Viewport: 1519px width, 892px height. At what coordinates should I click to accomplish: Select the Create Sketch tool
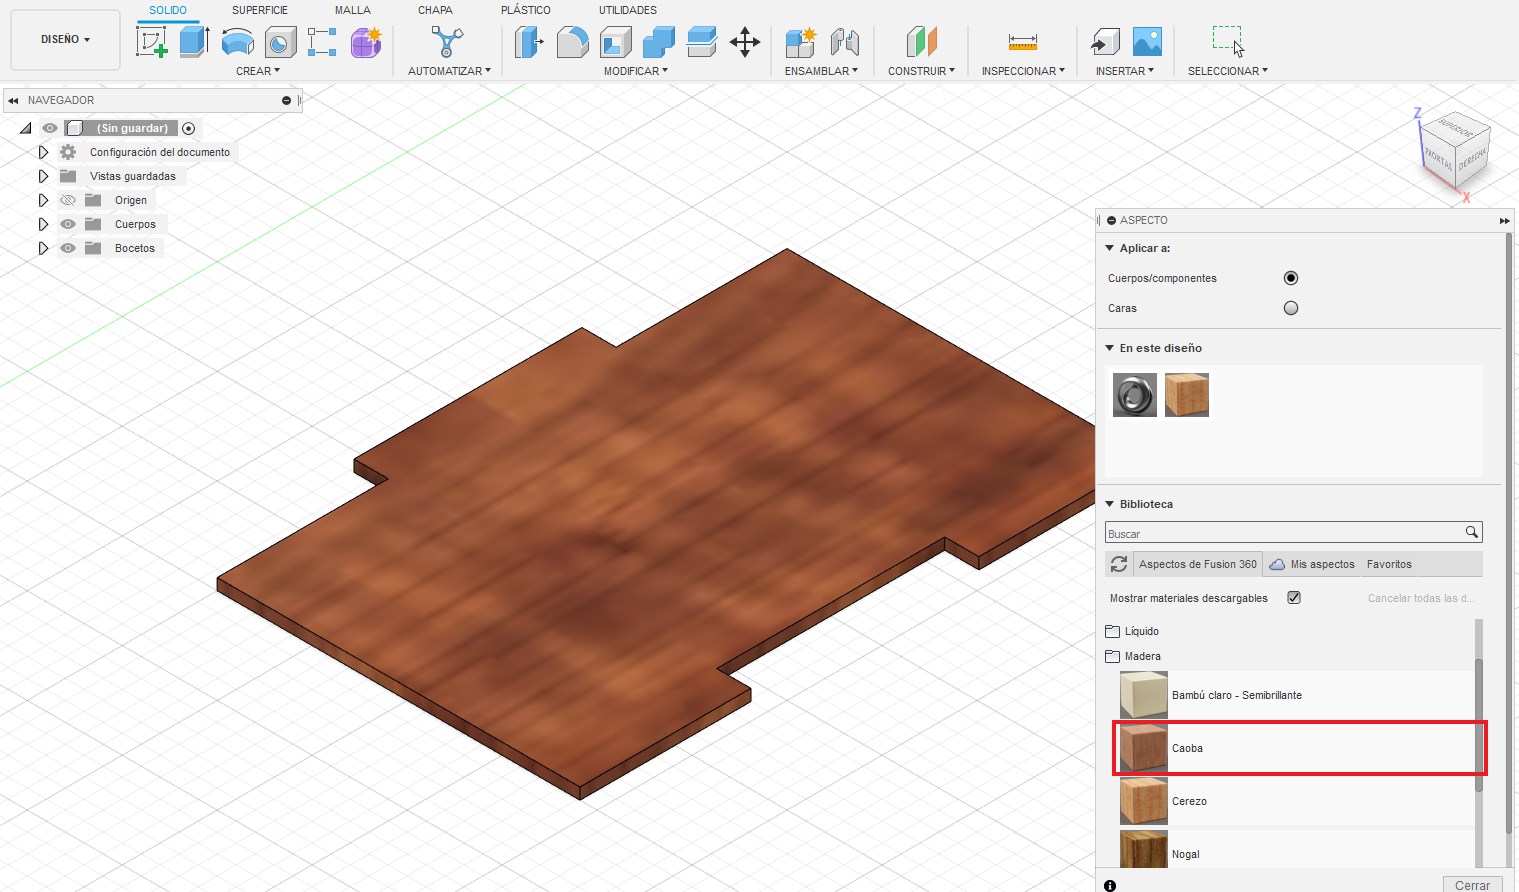152,42
